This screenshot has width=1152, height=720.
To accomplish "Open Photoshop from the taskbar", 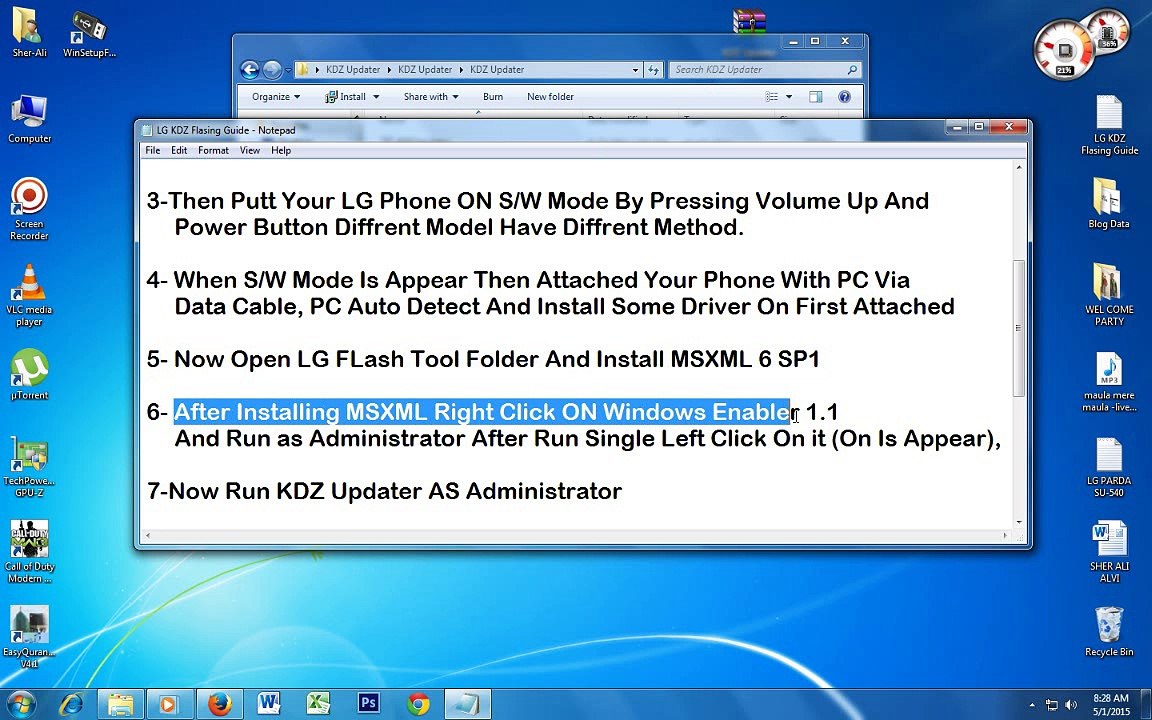I will pyautogui.click(x=368, y=704).
